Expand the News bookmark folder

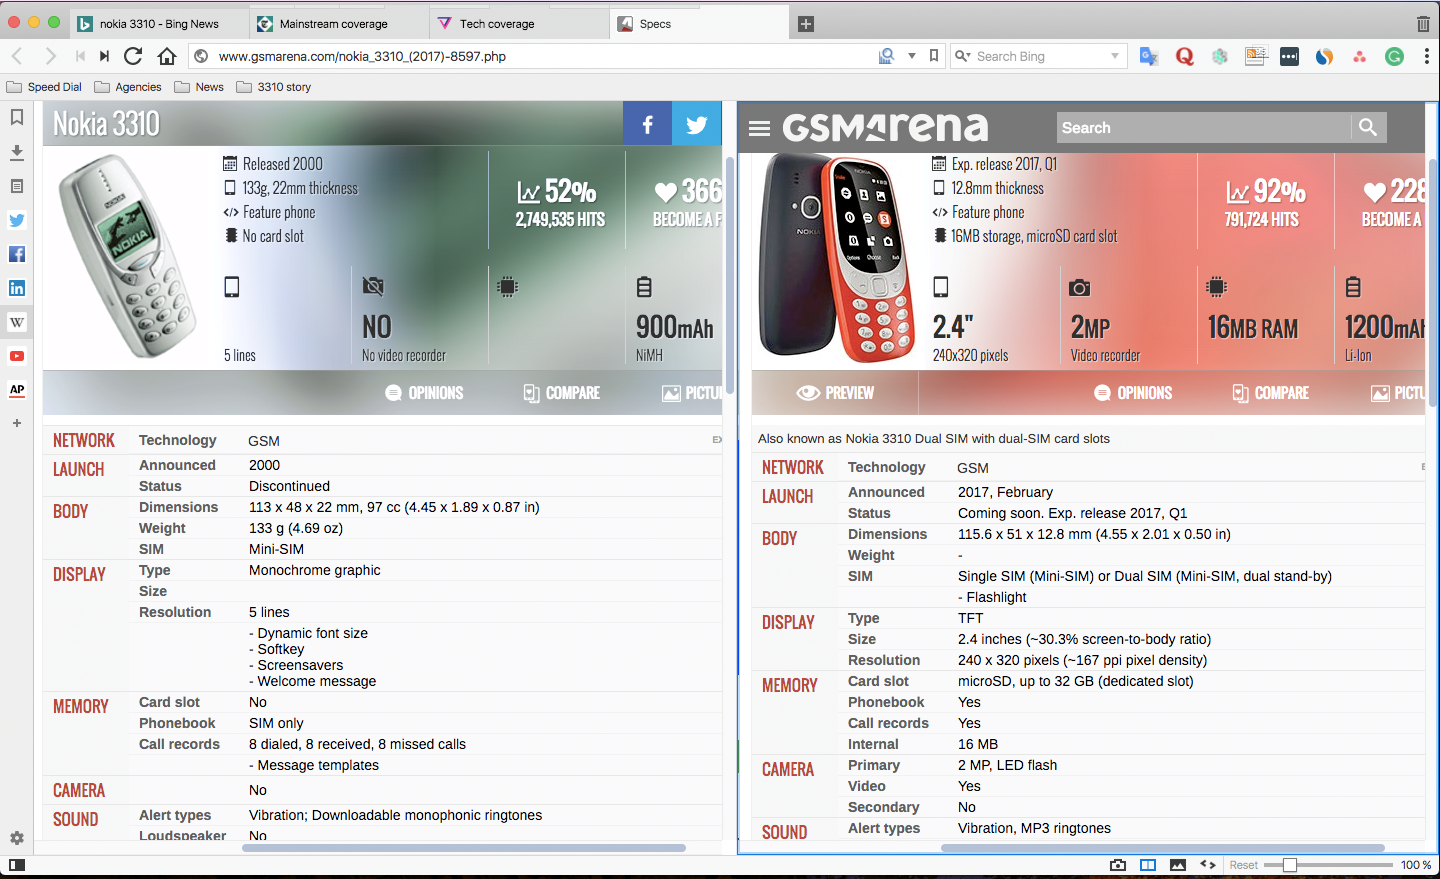199,87
